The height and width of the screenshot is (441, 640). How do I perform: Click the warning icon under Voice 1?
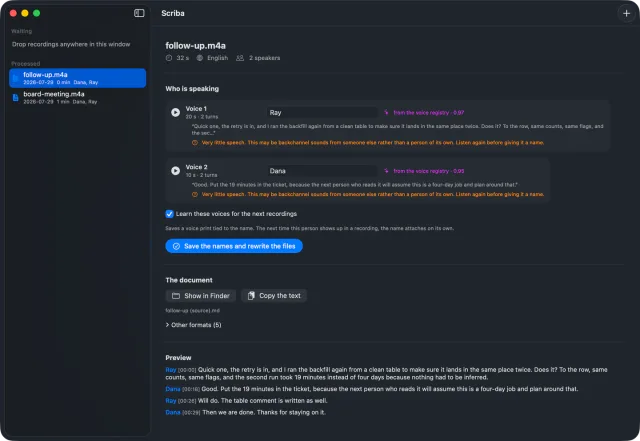click(195, 143)
